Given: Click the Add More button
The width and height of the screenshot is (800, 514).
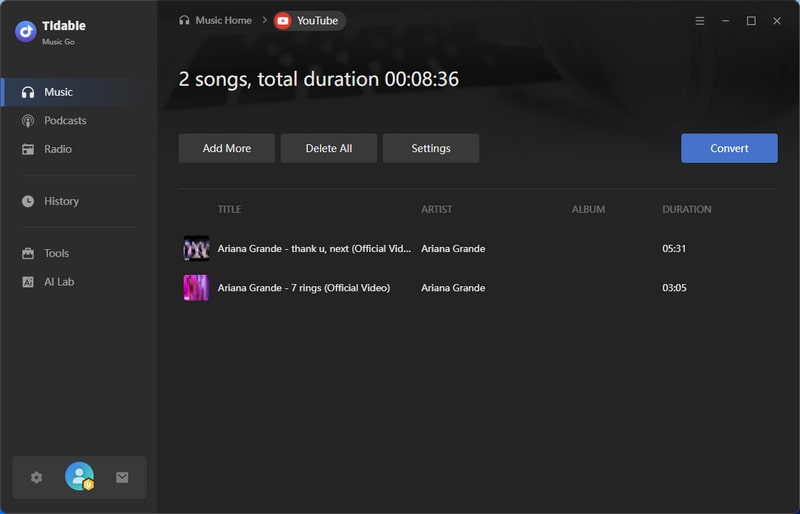Looking at the screenshot, I should (x=227, y=149).
